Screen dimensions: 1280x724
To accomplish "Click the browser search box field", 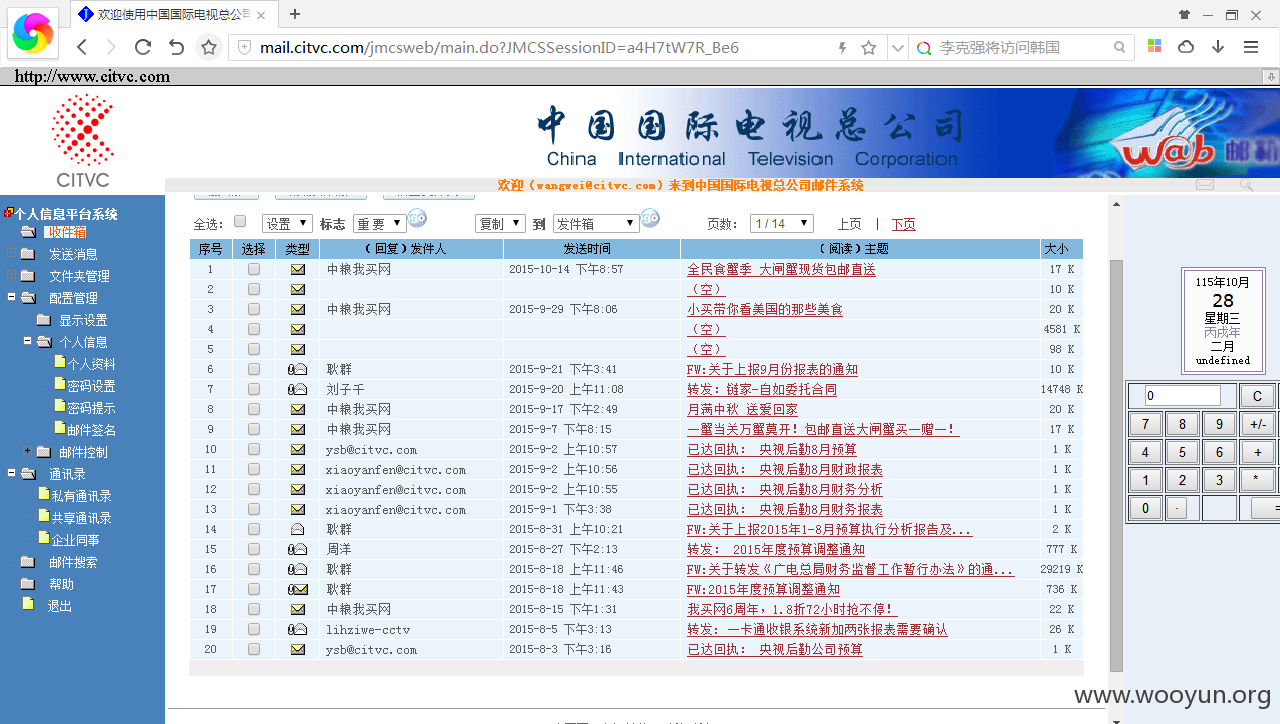I will (x=1020, y=47).
